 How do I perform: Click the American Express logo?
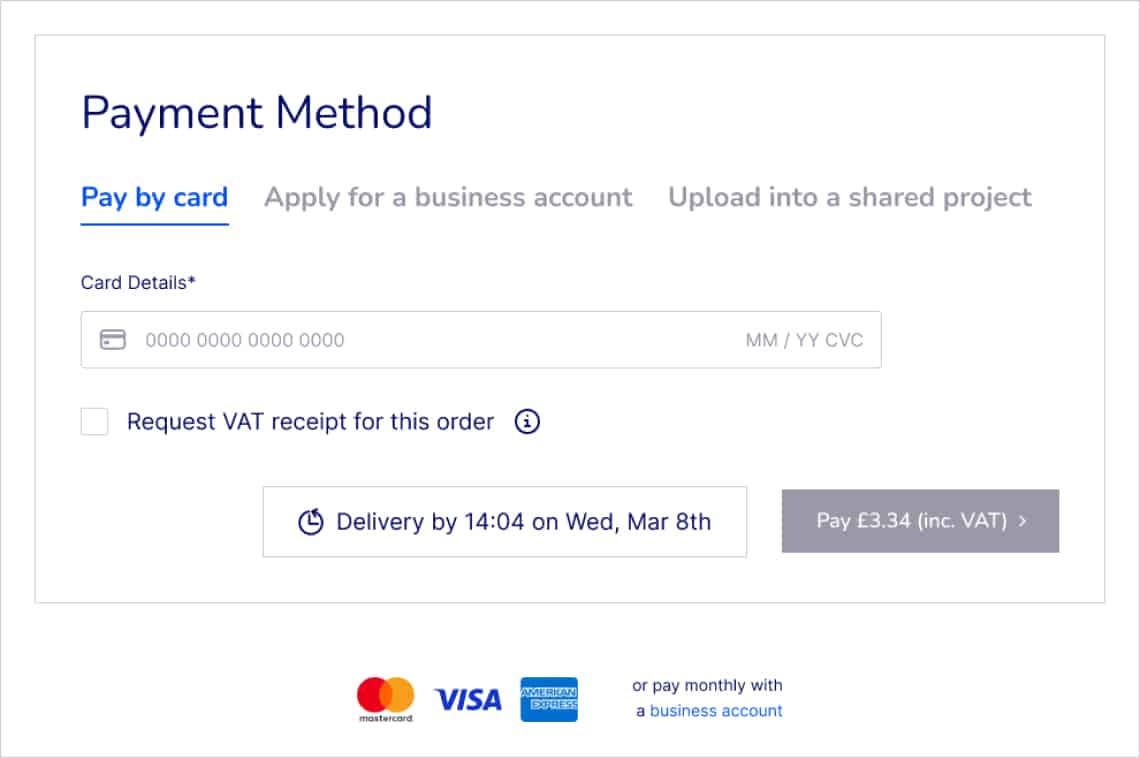[x=549, y=699]
